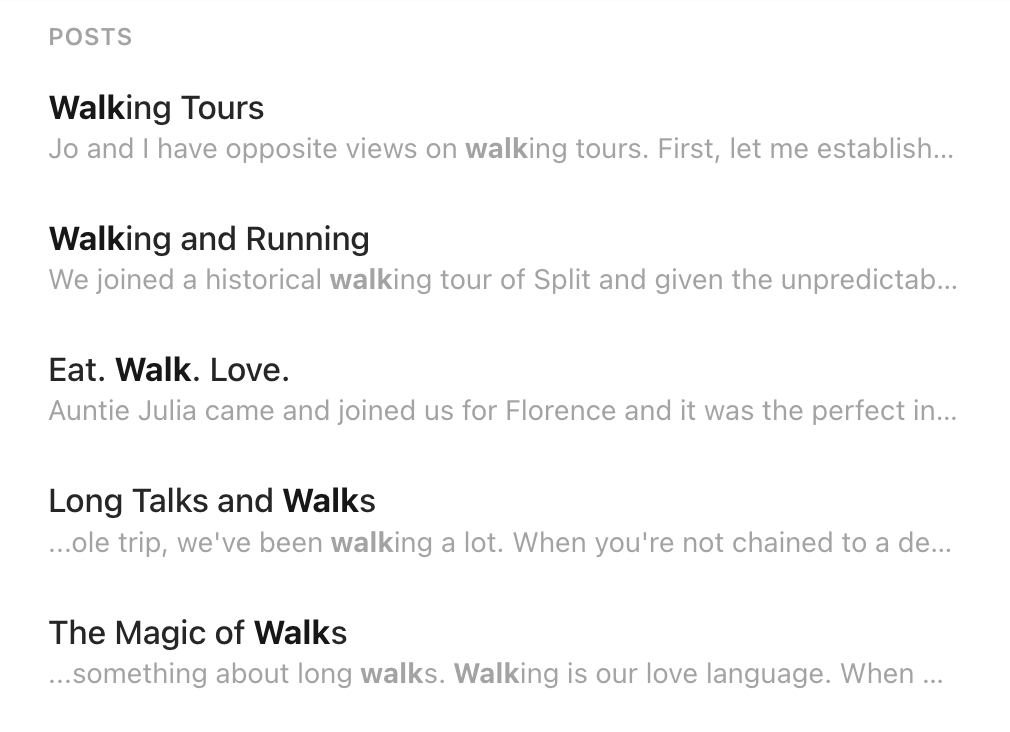Click the bold "Walk" in "Walking is our love language"
Image resolution: width=1010 pixels, height=732 pixels.
486,674
